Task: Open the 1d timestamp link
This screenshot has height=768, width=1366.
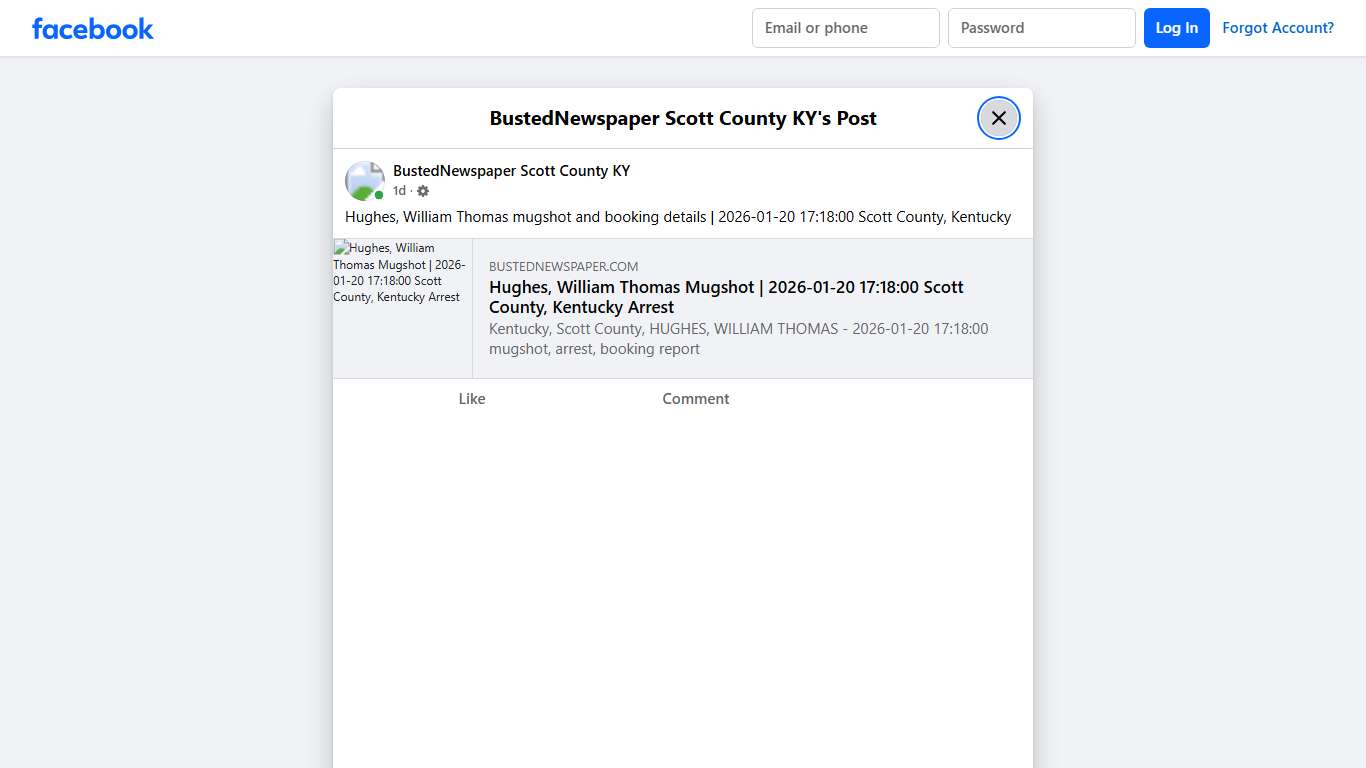Action: pyautogui.click(x=397, y=190)
